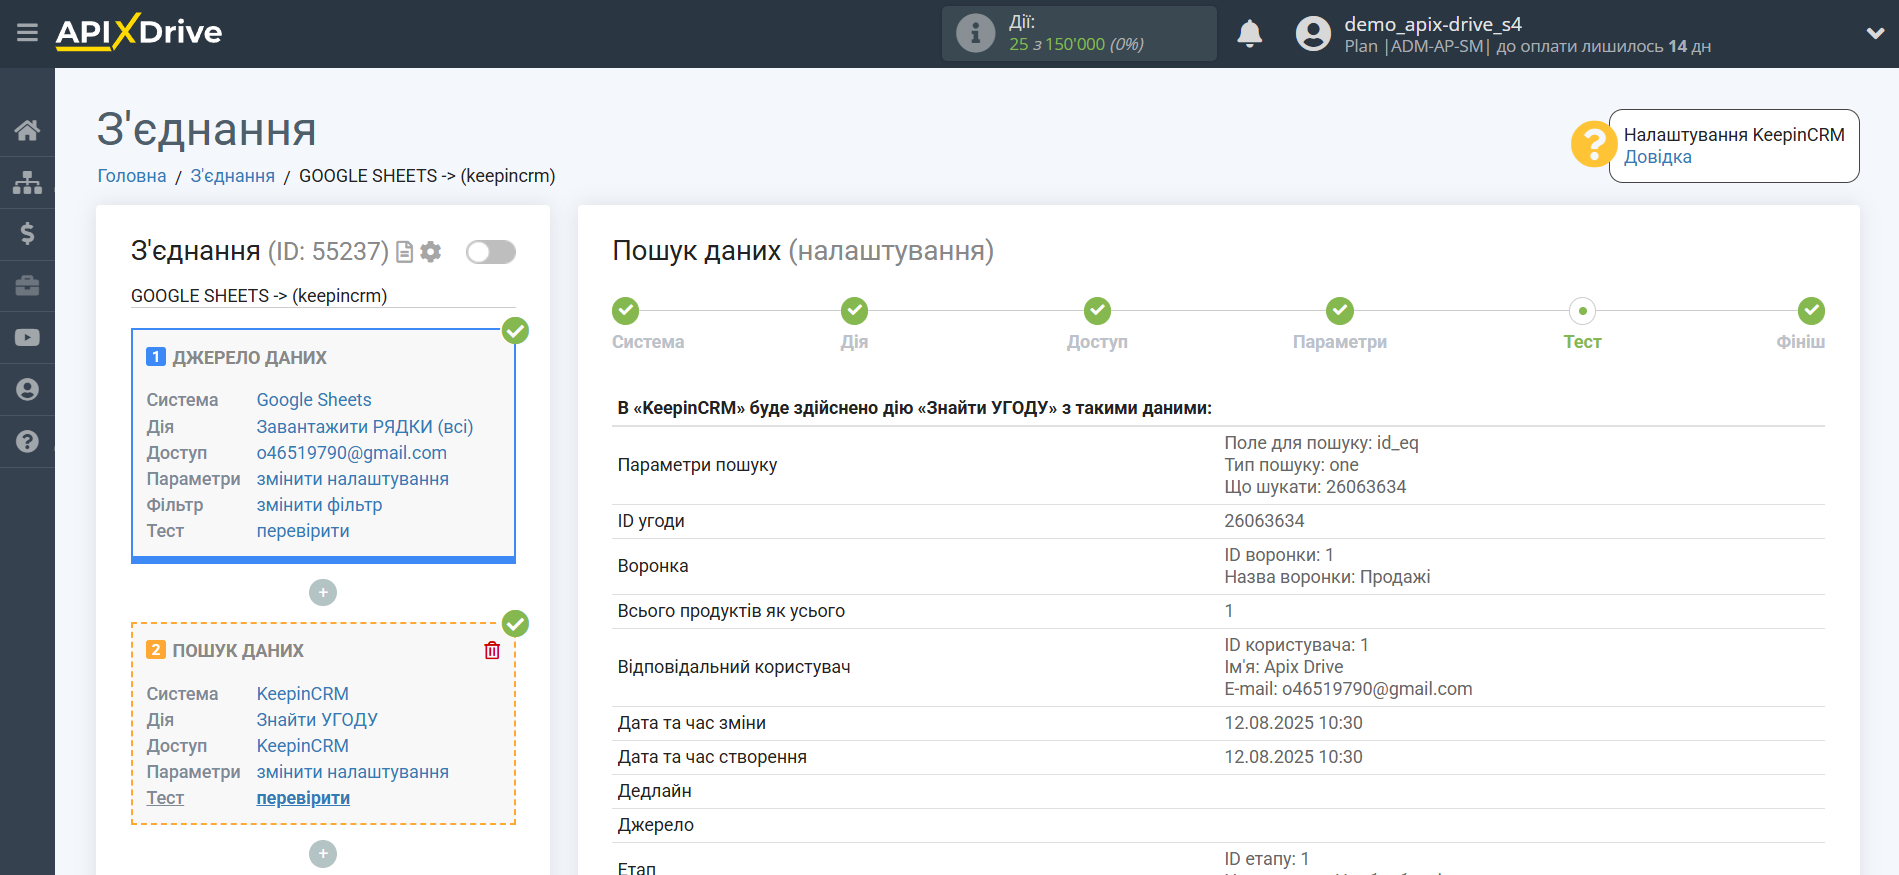The height and width of the screenshot is (875, 1899).
Task: Open the briefcase sidebar icon
Action: coord(27,286)
